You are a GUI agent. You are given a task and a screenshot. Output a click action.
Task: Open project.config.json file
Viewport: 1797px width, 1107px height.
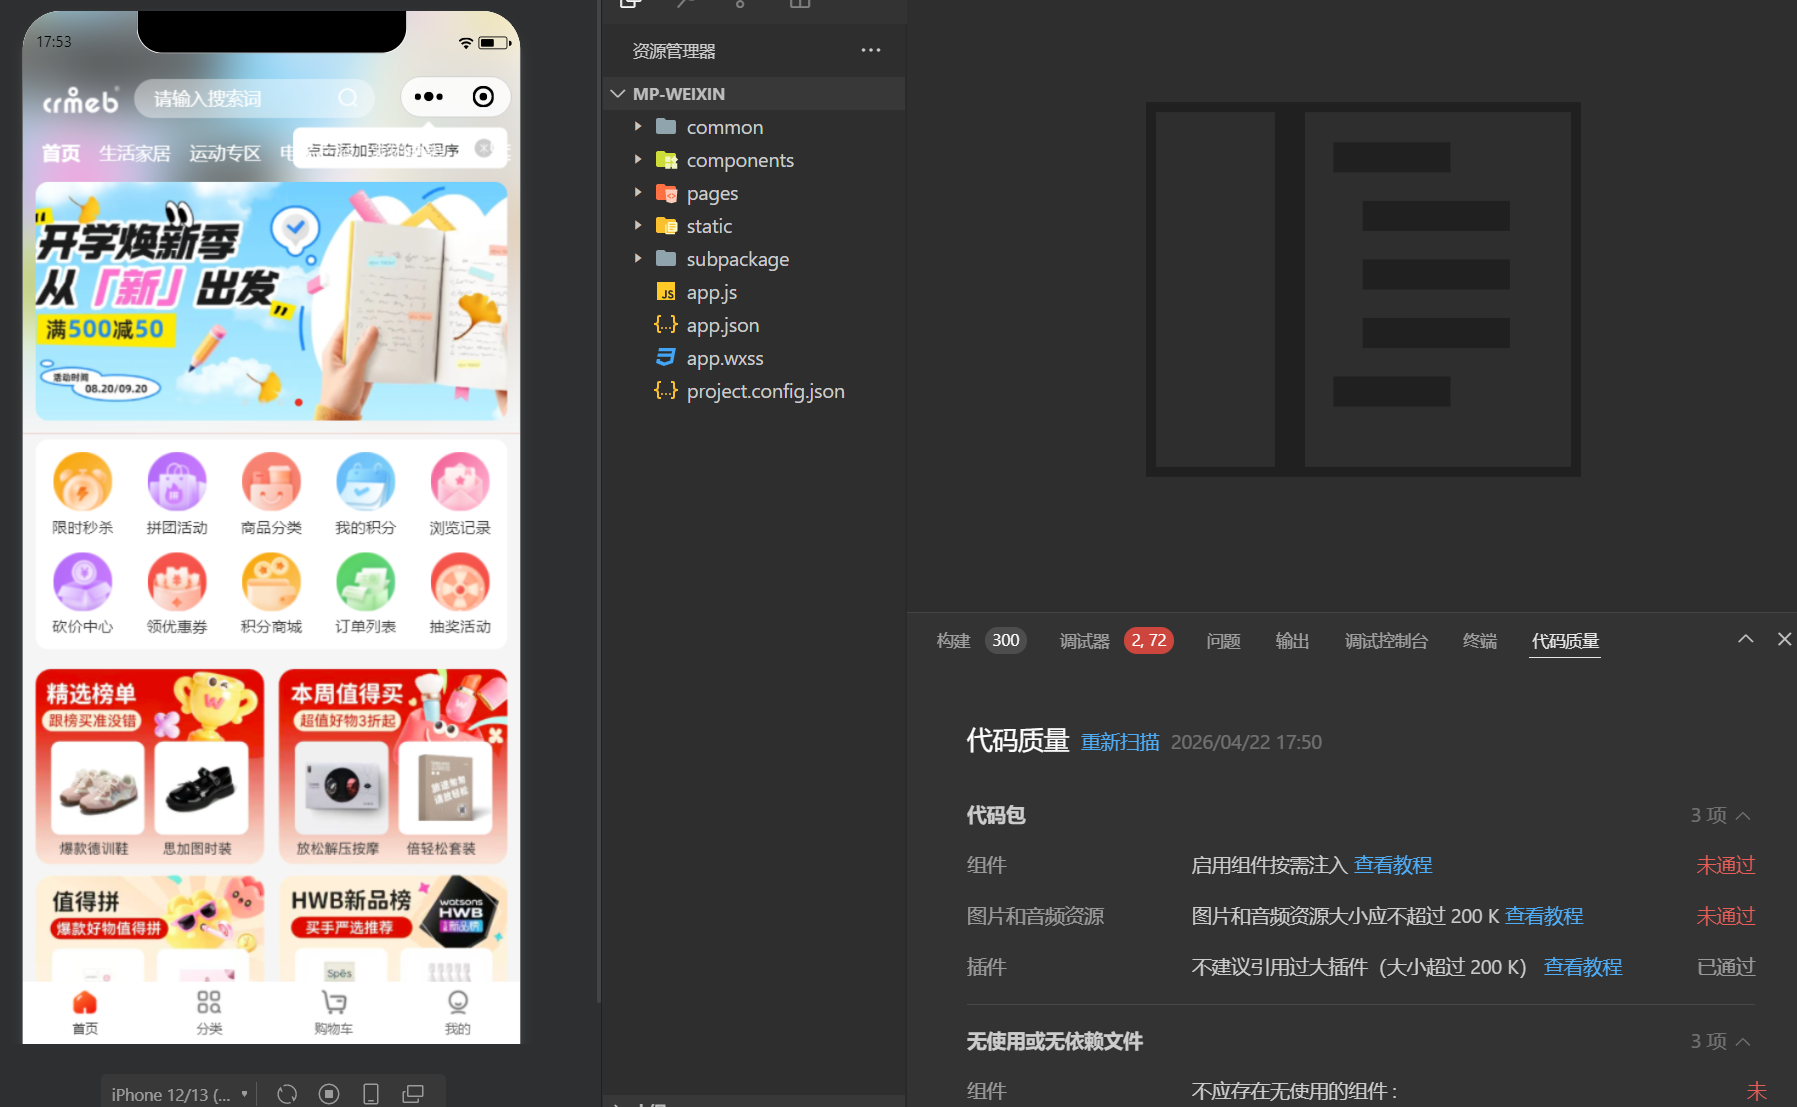tap(765, 391)
